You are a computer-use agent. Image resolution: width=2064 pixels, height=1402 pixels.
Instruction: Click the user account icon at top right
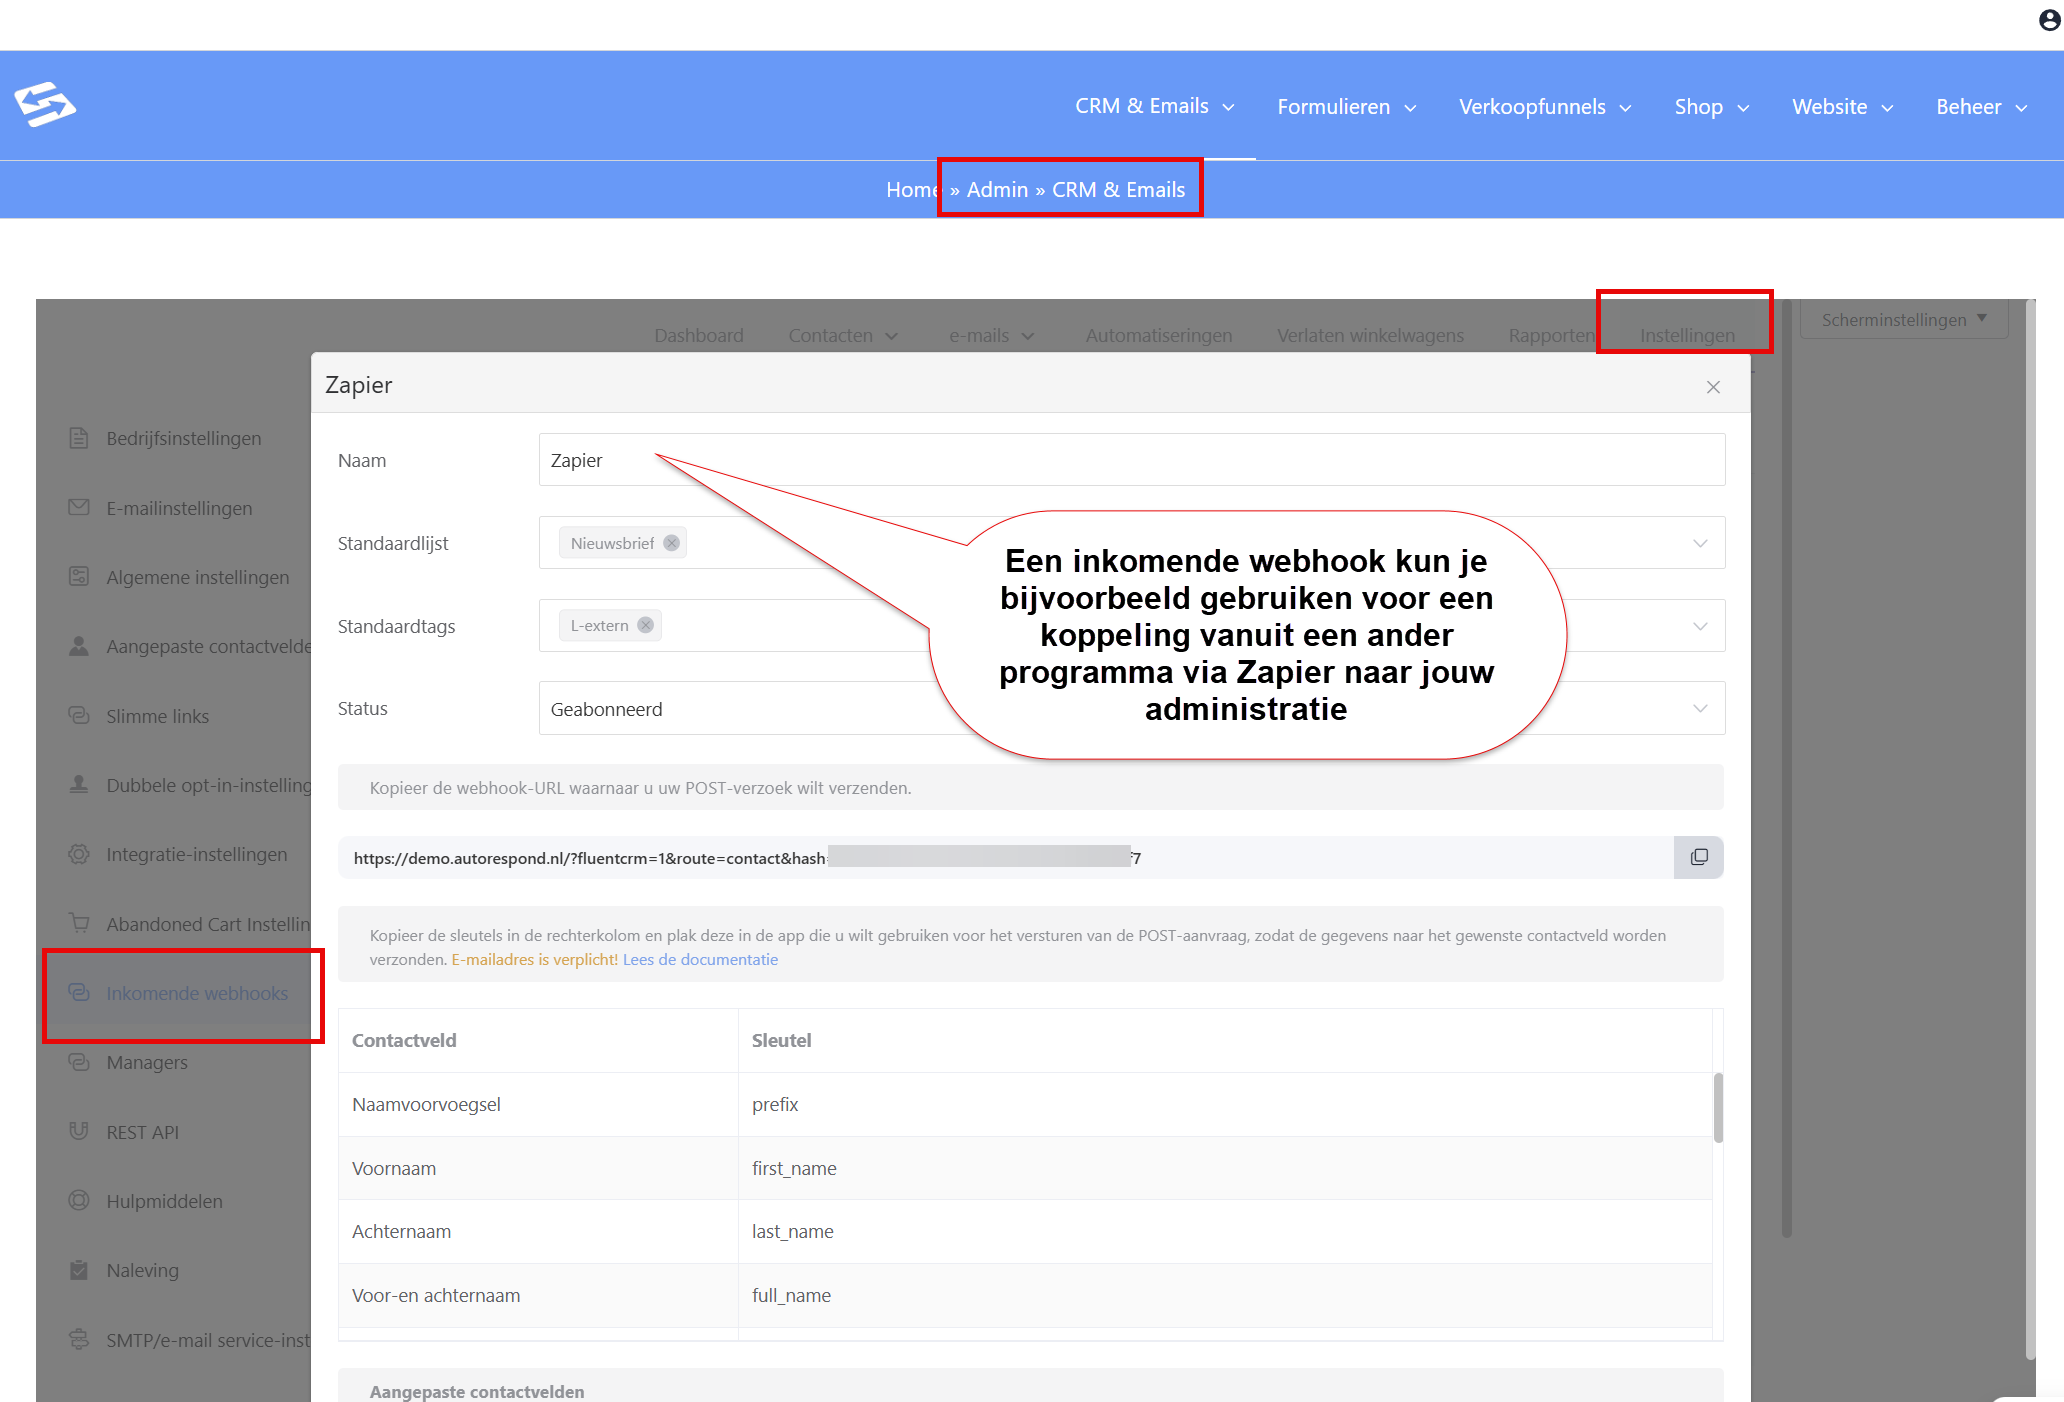2049,20
